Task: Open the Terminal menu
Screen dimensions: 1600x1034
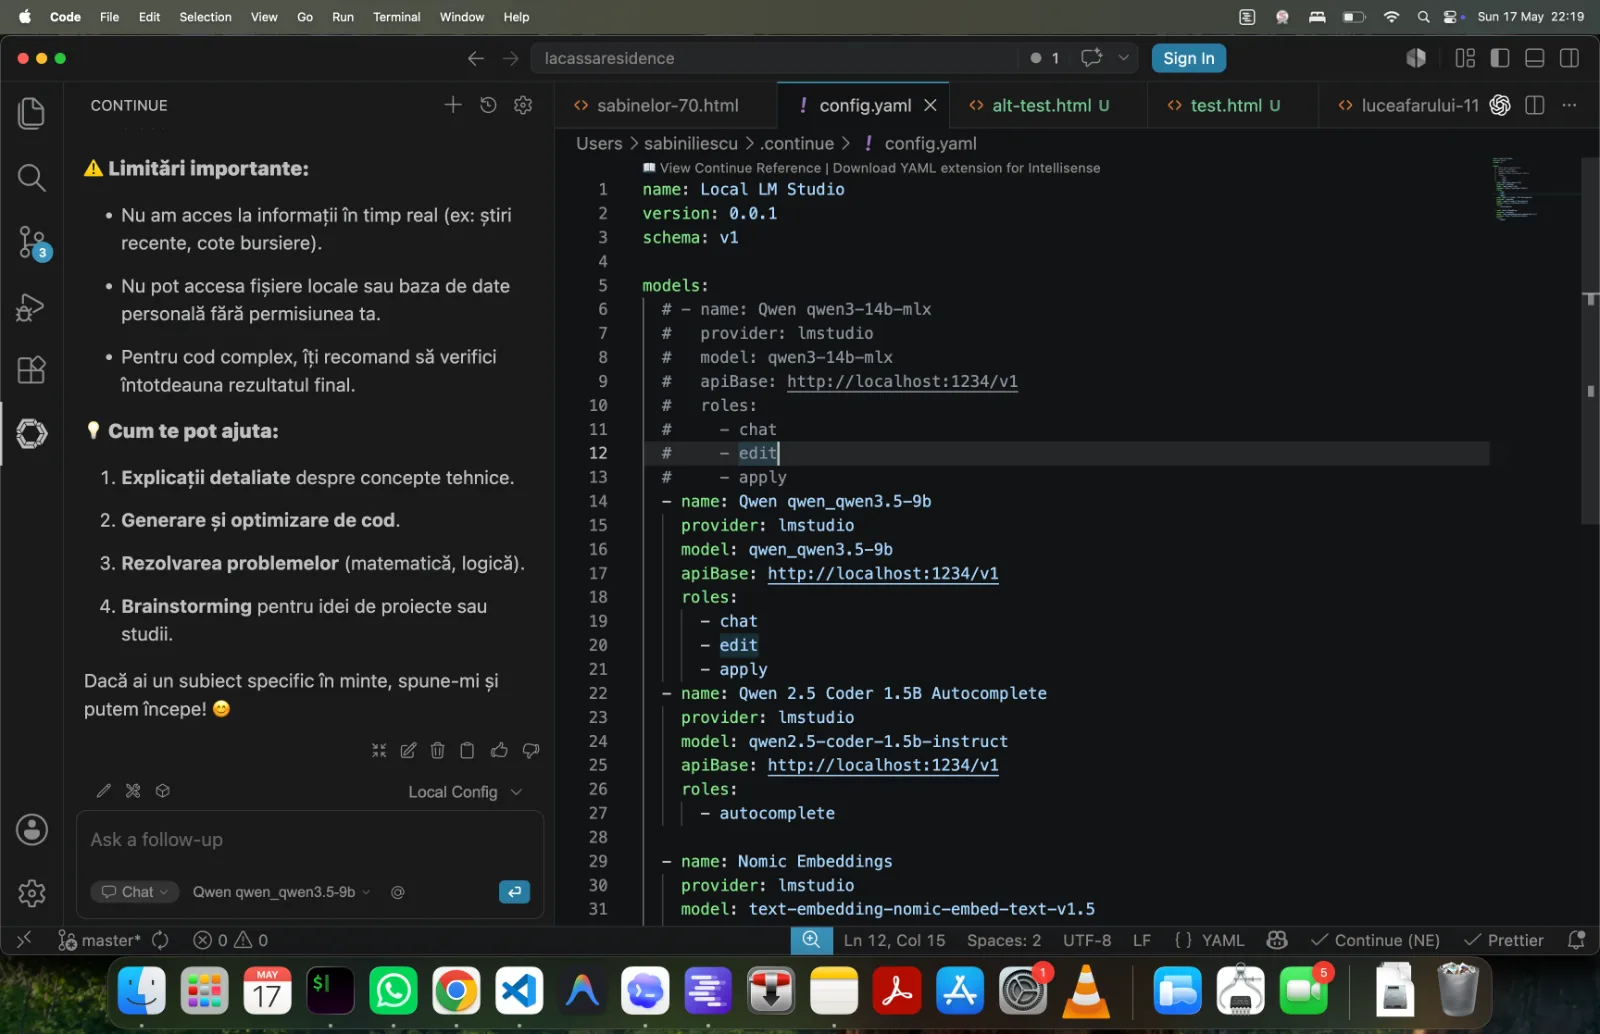Action: pos(396,17)
